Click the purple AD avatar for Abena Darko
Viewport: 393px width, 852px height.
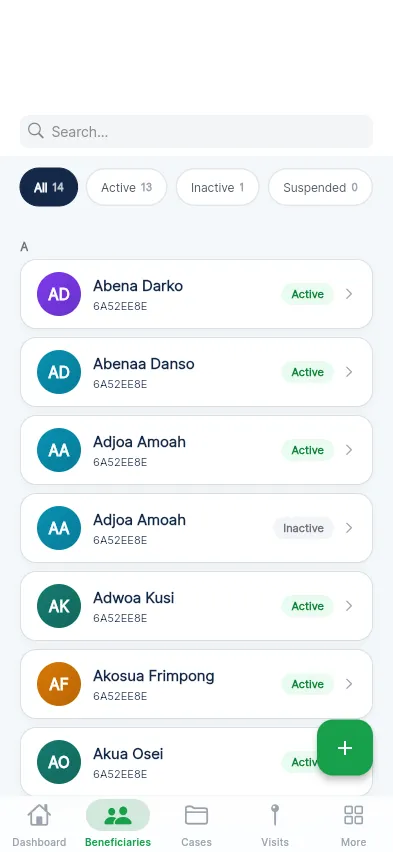point(59,294)
